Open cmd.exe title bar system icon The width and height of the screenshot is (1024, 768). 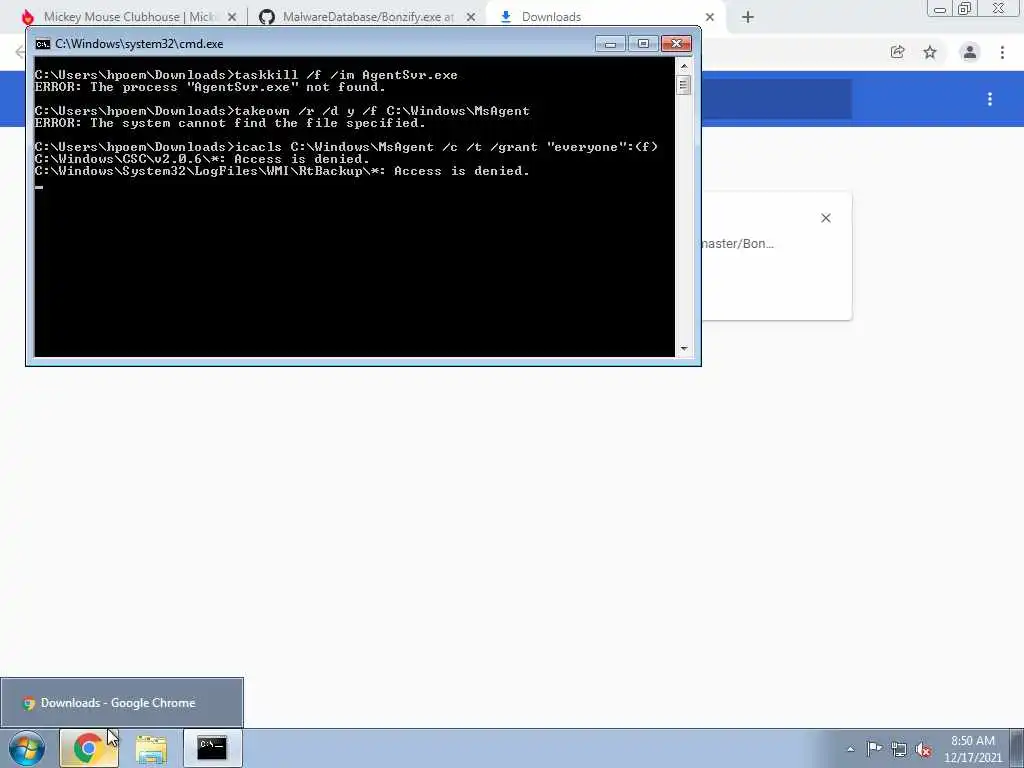(x=43, y=44)
